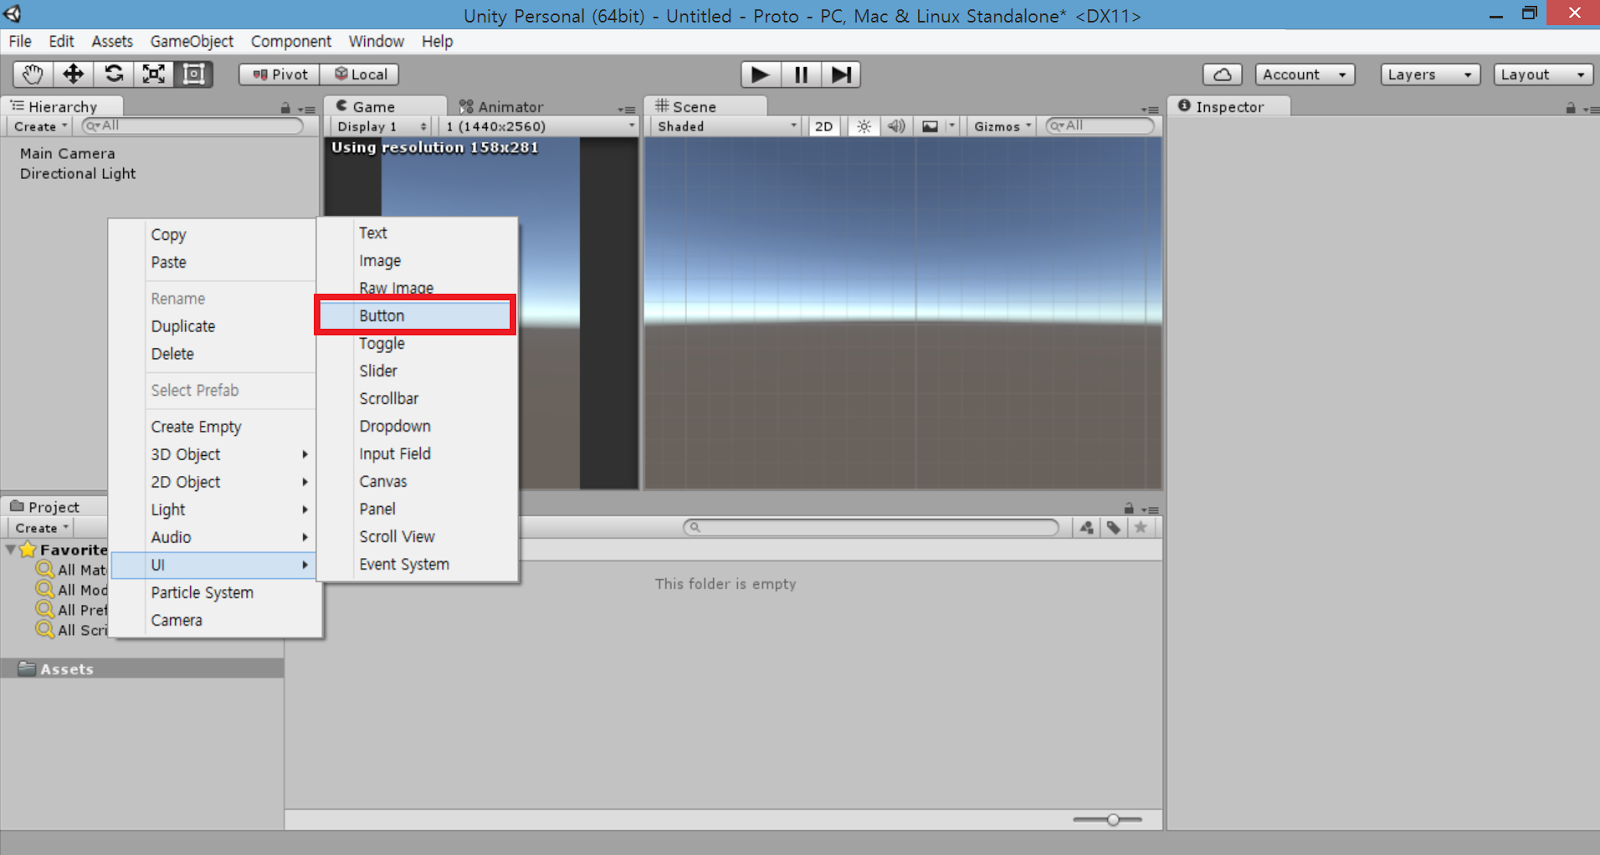This screenshot has height=855, width=1600.
Task: Choose Button from UI submenu
Action: pyautogui.click(x=416, y=315)
